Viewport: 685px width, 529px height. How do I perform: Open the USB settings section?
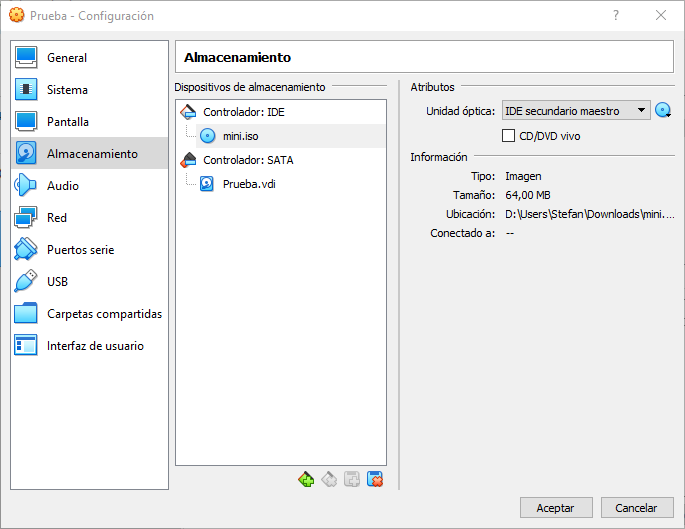pos(58,282)
